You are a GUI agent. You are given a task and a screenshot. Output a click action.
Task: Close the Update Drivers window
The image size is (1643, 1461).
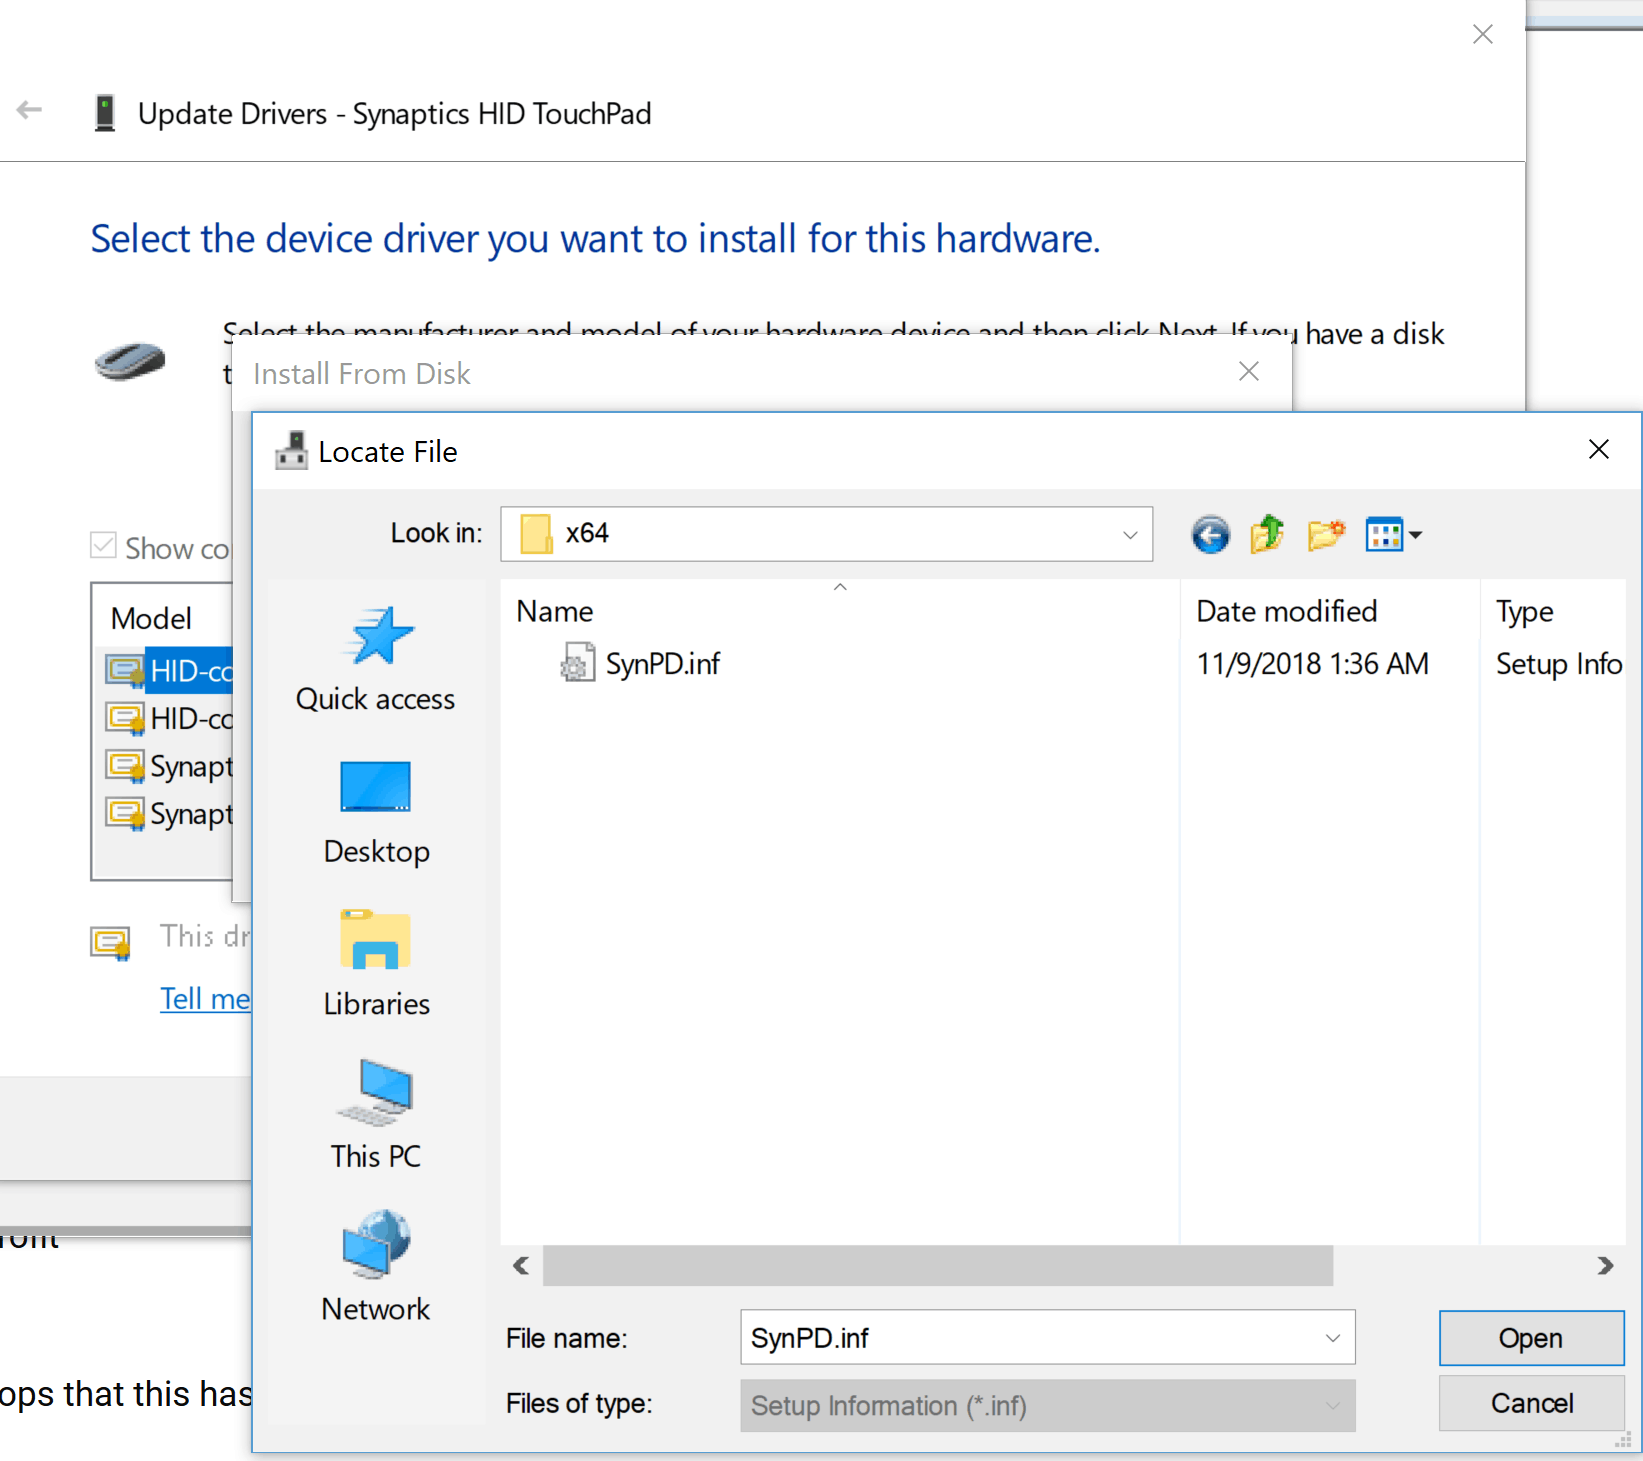pos(1482,35)
